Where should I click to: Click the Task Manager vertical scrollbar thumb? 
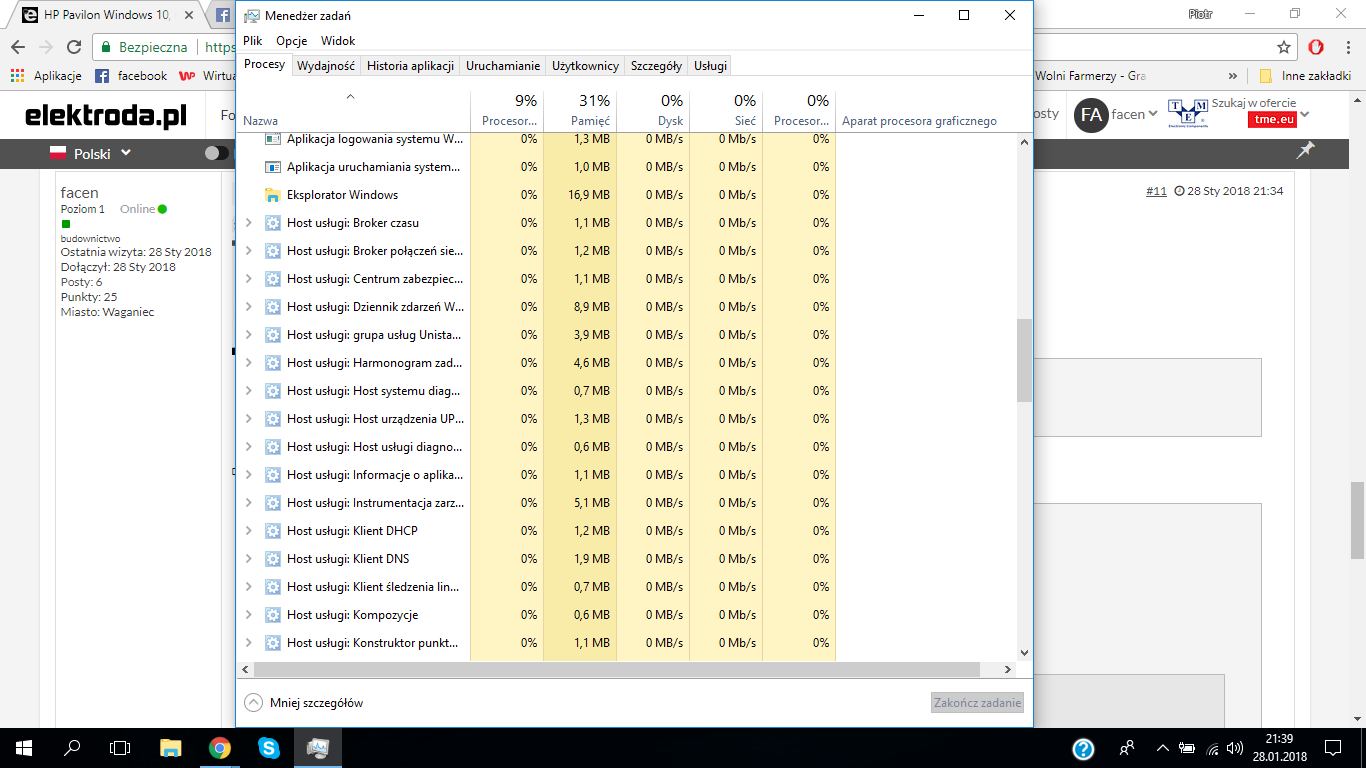point(1024,360)
